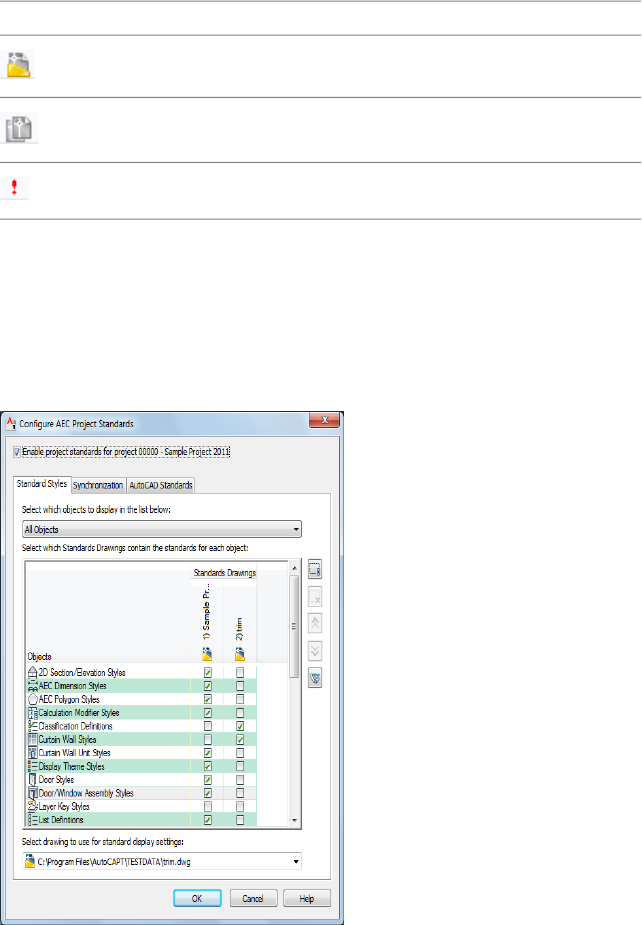The width and height of the screenshot is (642, 925).
Task: Click the Door Styles door icon
Action: pyautogui.click(x=32, y=780)
